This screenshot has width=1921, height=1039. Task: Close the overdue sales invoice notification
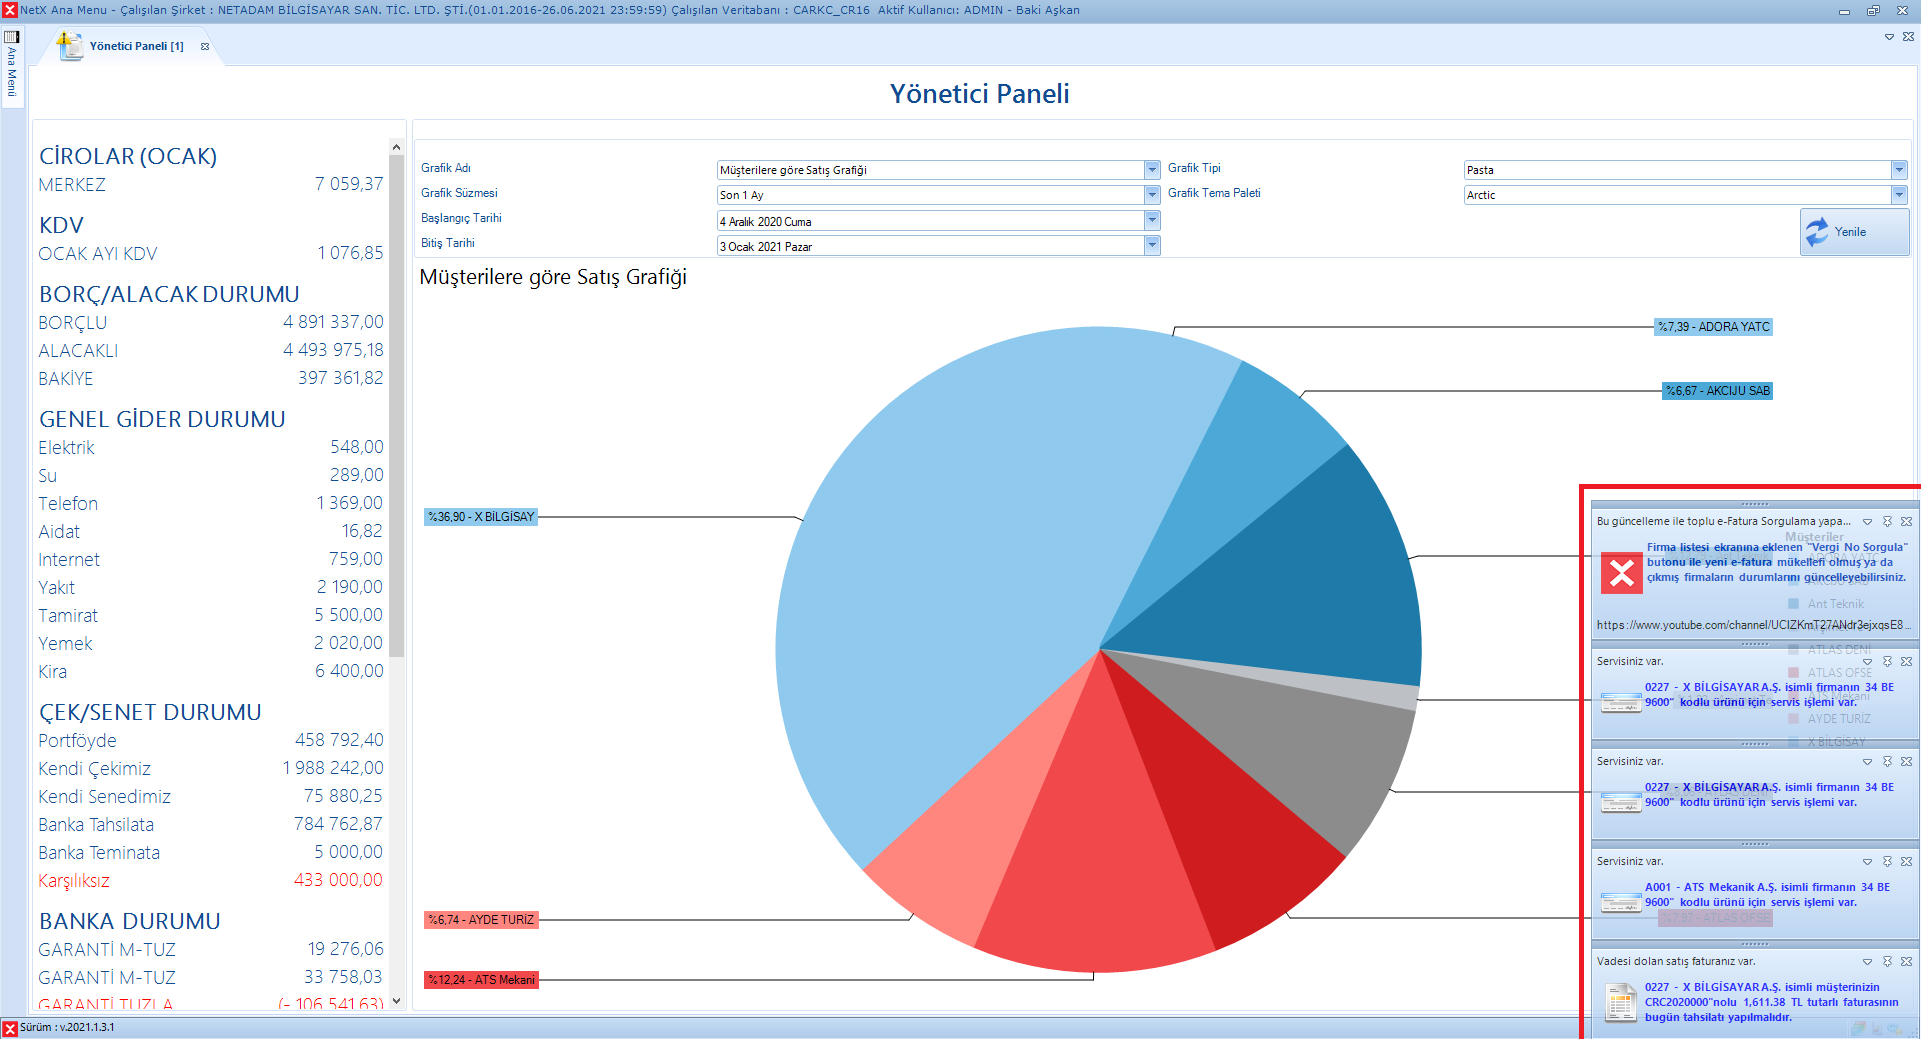[1907, 962]
